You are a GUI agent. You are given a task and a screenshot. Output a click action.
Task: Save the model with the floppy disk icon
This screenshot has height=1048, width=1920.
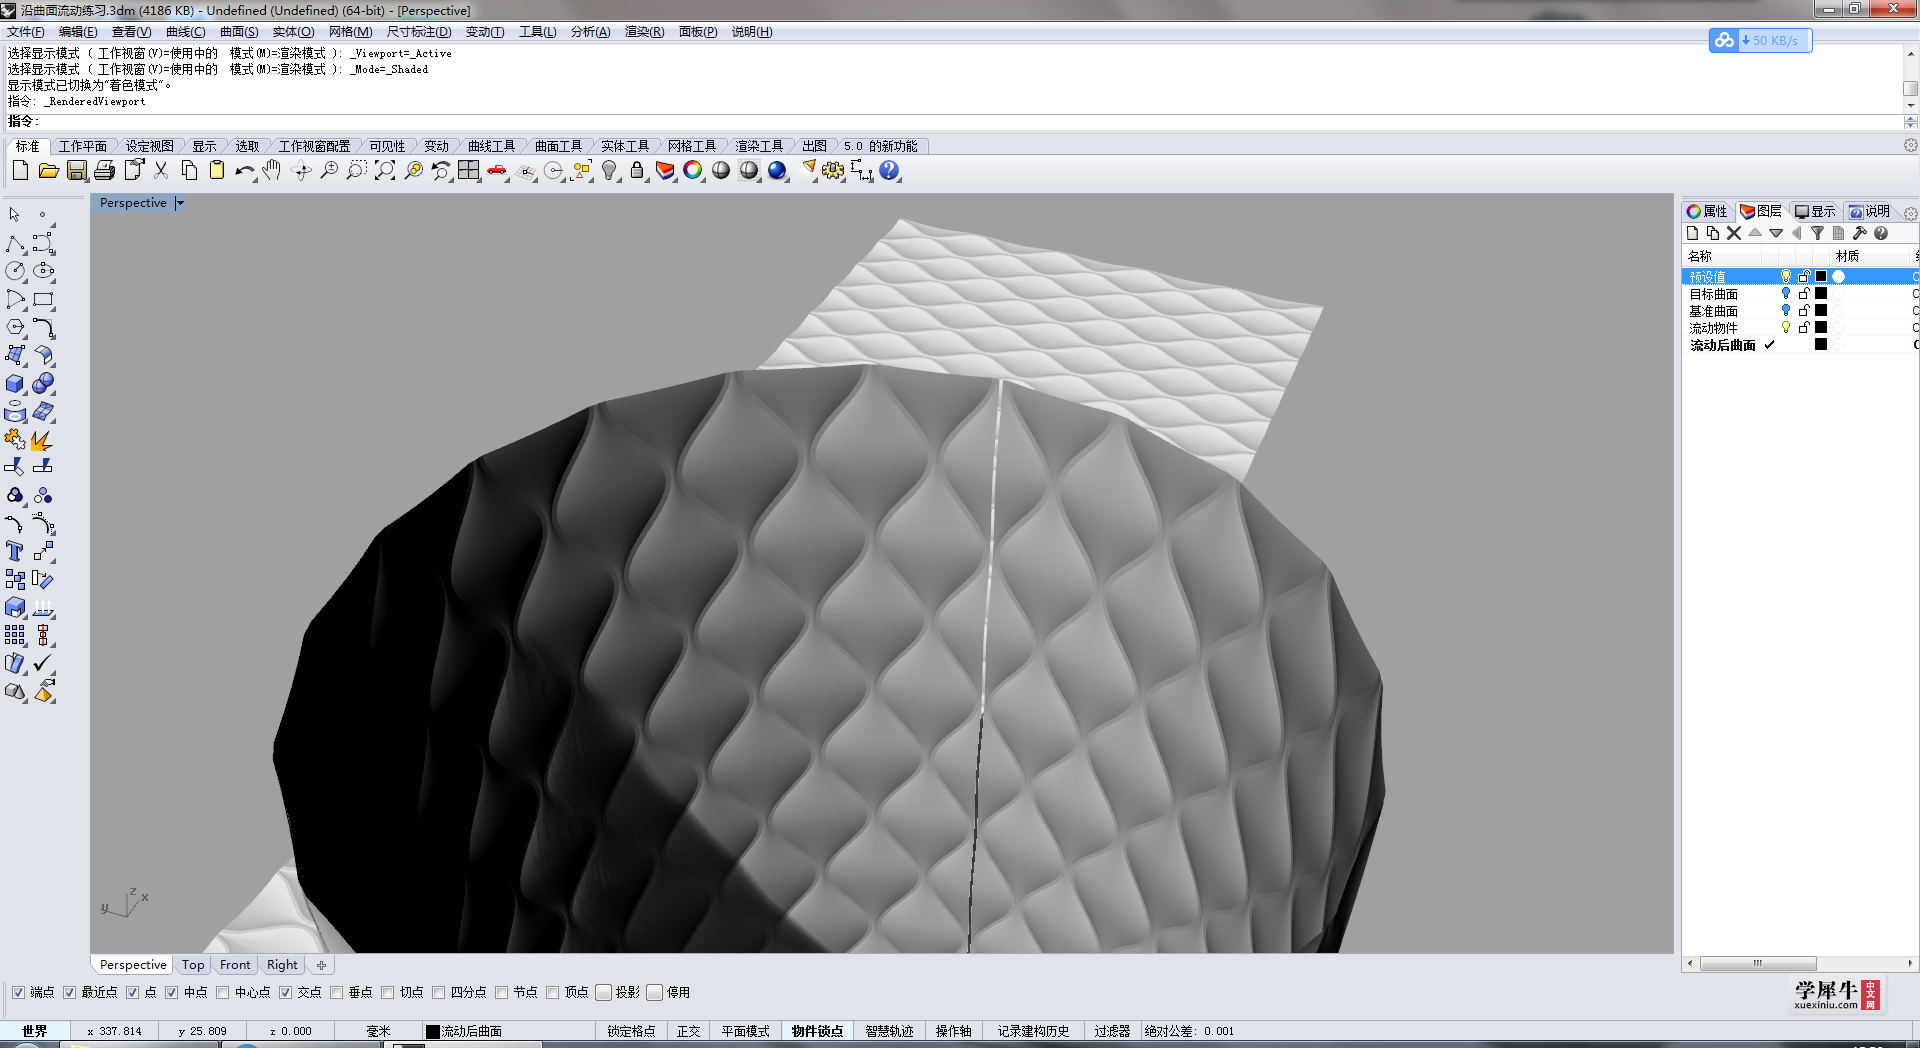click(x=76, y=171)
